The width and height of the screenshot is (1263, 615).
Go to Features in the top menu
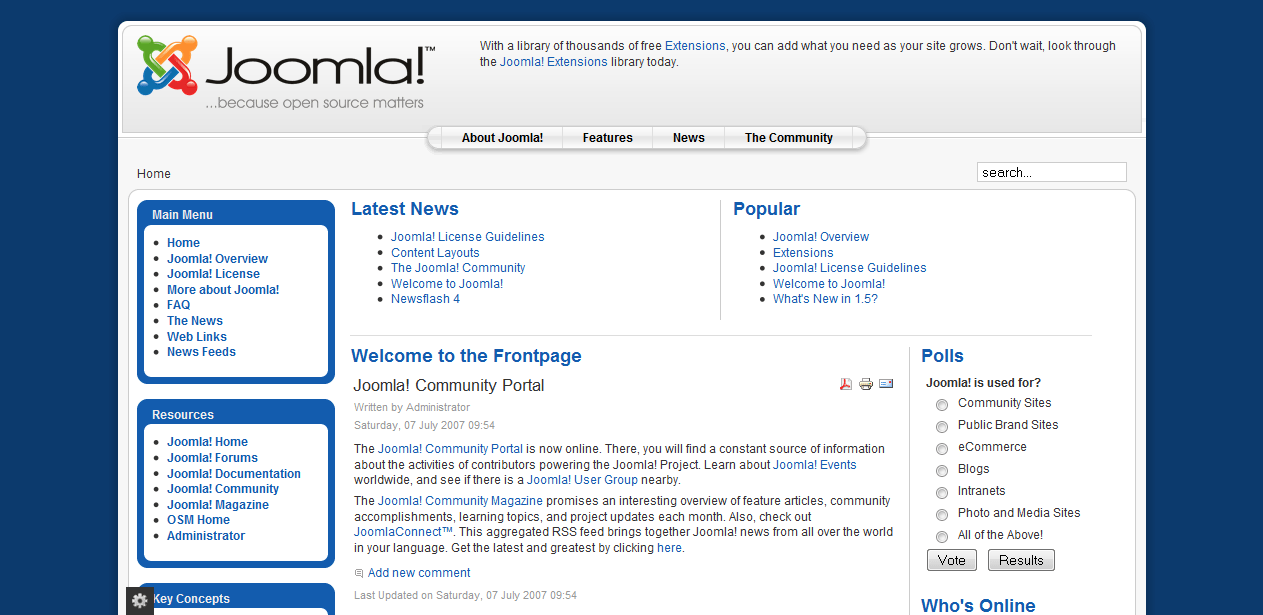(608, 138)
